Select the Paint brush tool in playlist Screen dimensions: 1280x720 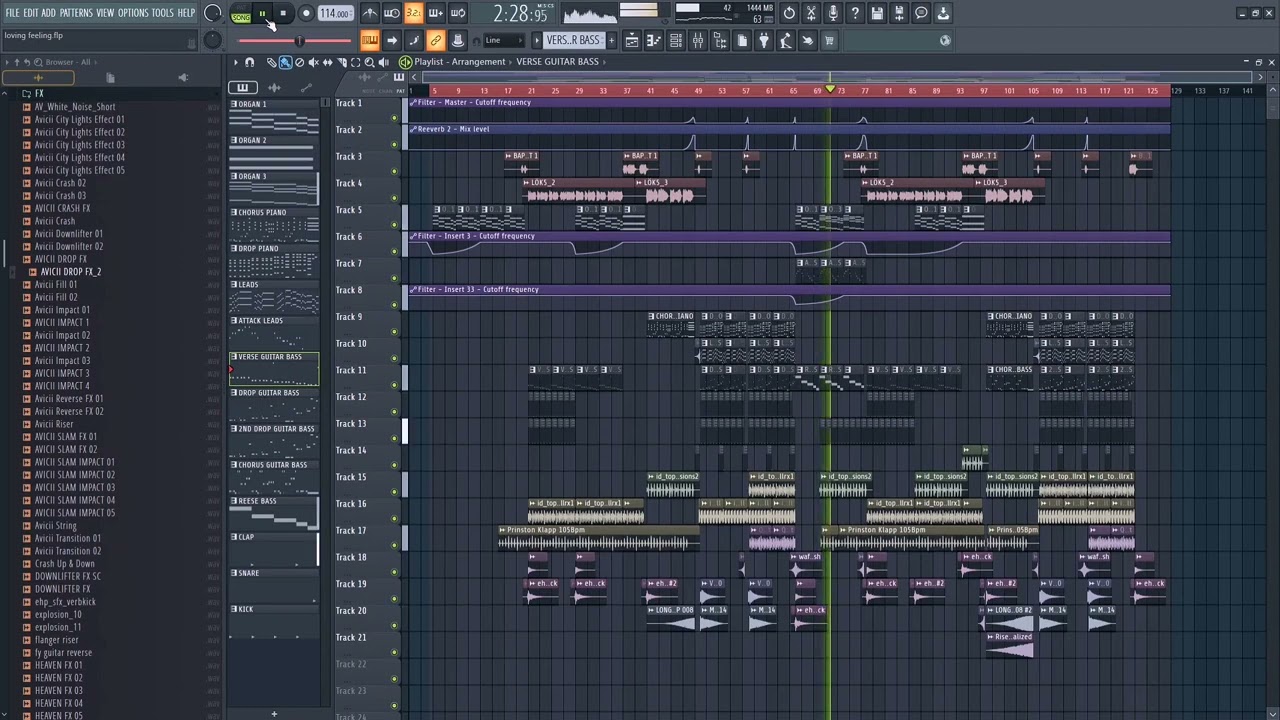285,62
